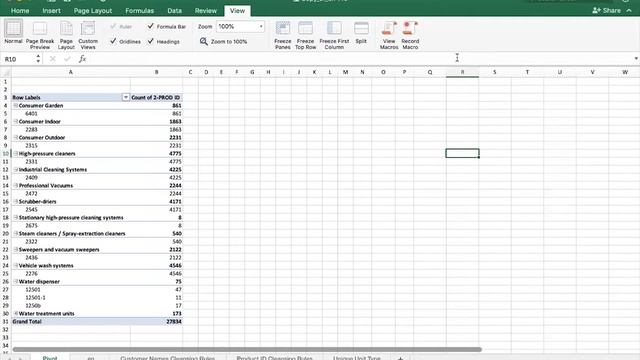Screen dimensions: 640x360
Task: Open the Formulas ribbon tab
Action: point(140,11)
